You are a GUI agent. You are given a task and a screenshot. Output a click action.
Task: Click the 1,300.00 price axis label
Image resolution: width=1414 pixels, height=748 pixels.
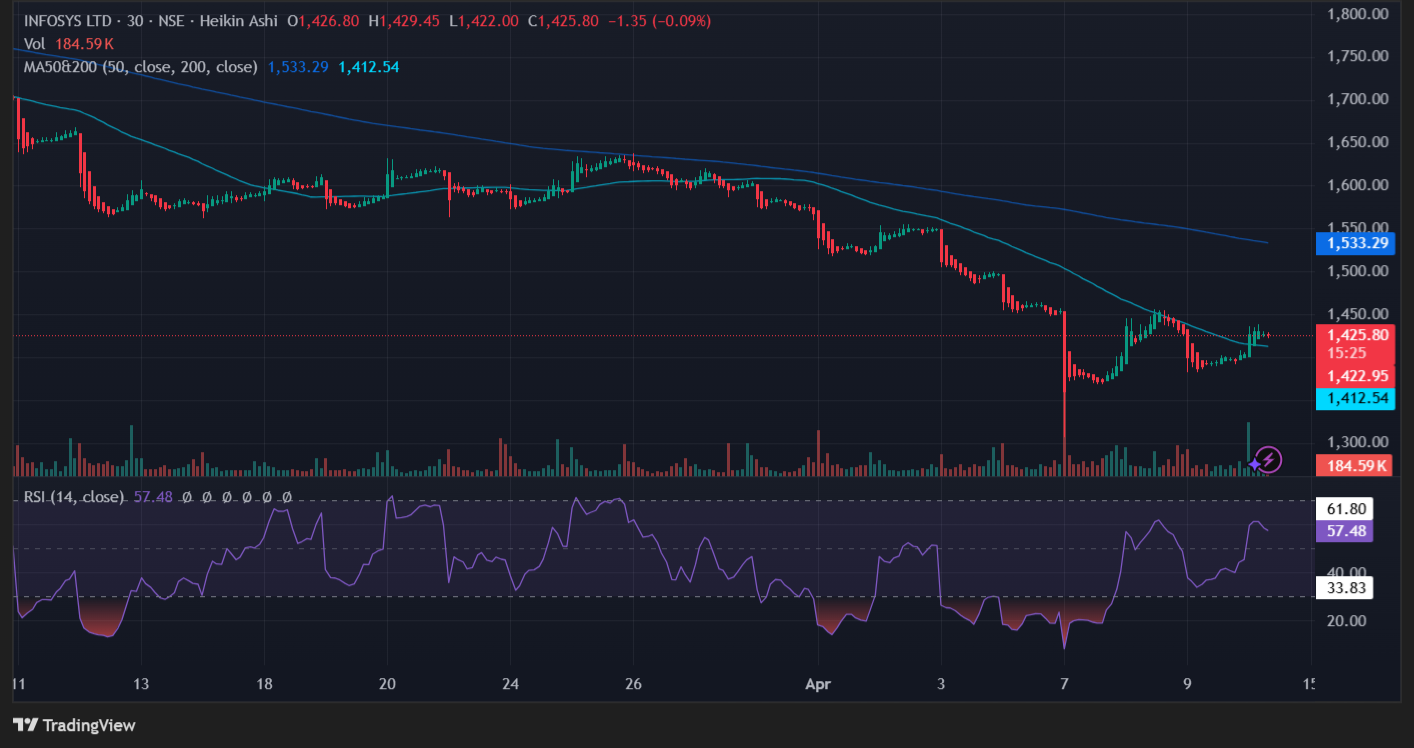(x=1358, y=442)
